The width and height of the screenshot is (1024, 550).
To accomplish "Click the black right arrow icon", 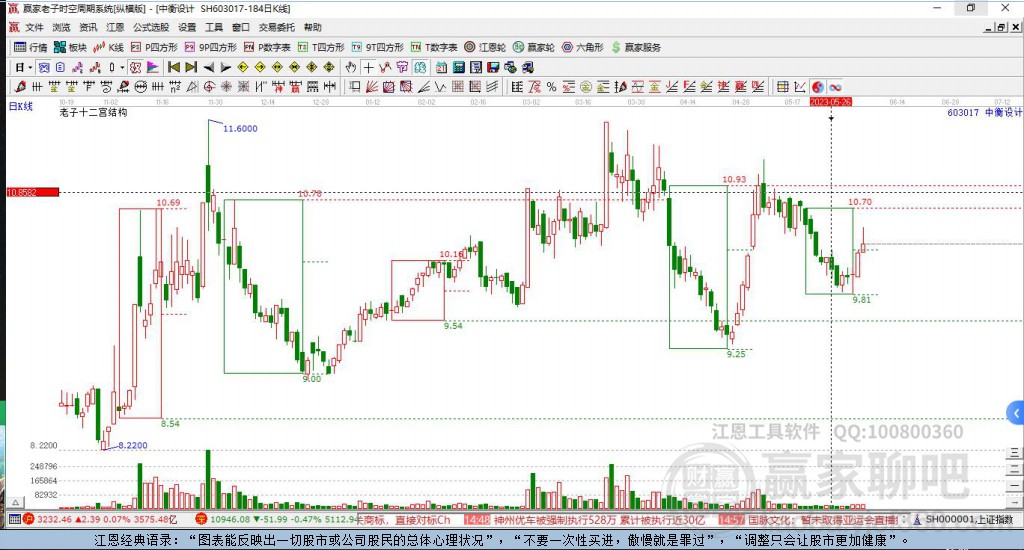I will (x=226, y=67).
